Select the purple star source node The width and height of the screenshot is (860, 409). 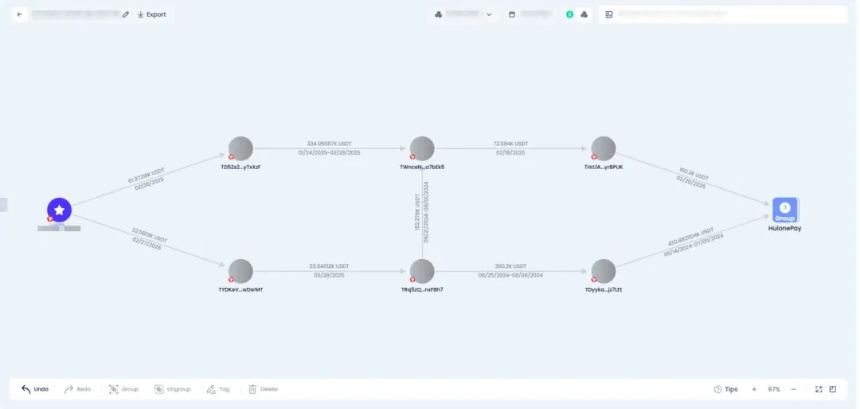60,210
